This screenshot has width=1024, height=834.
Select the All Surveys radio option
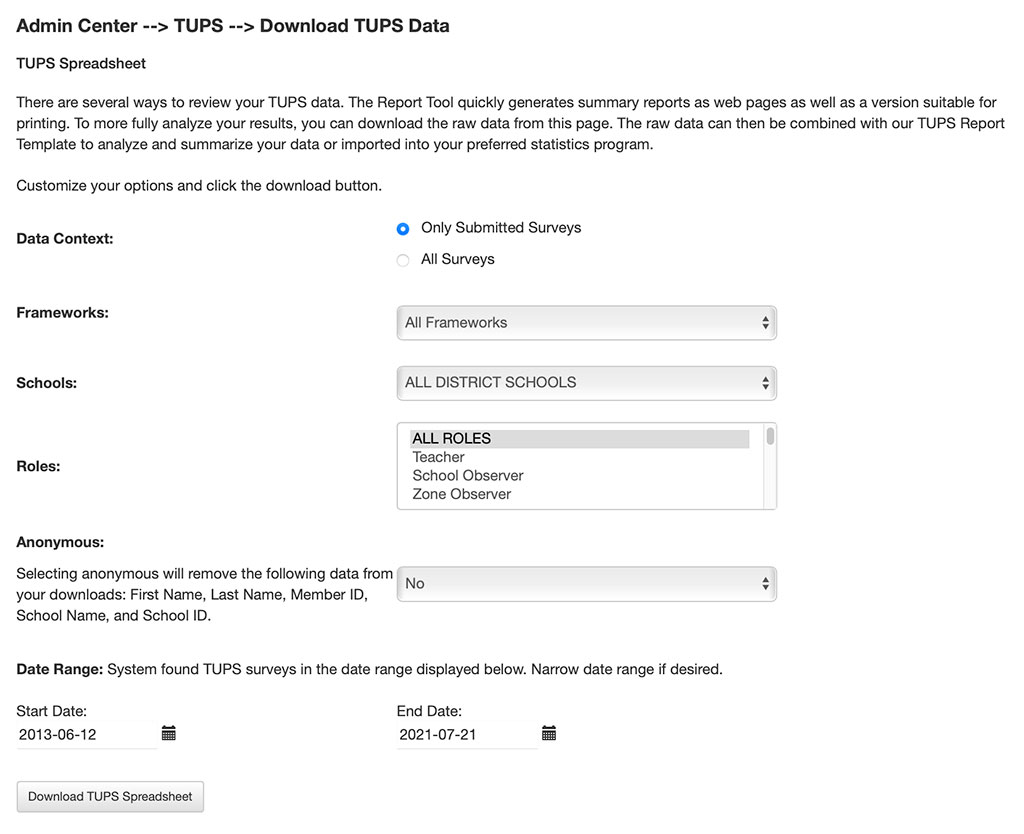tap(403, 260)
